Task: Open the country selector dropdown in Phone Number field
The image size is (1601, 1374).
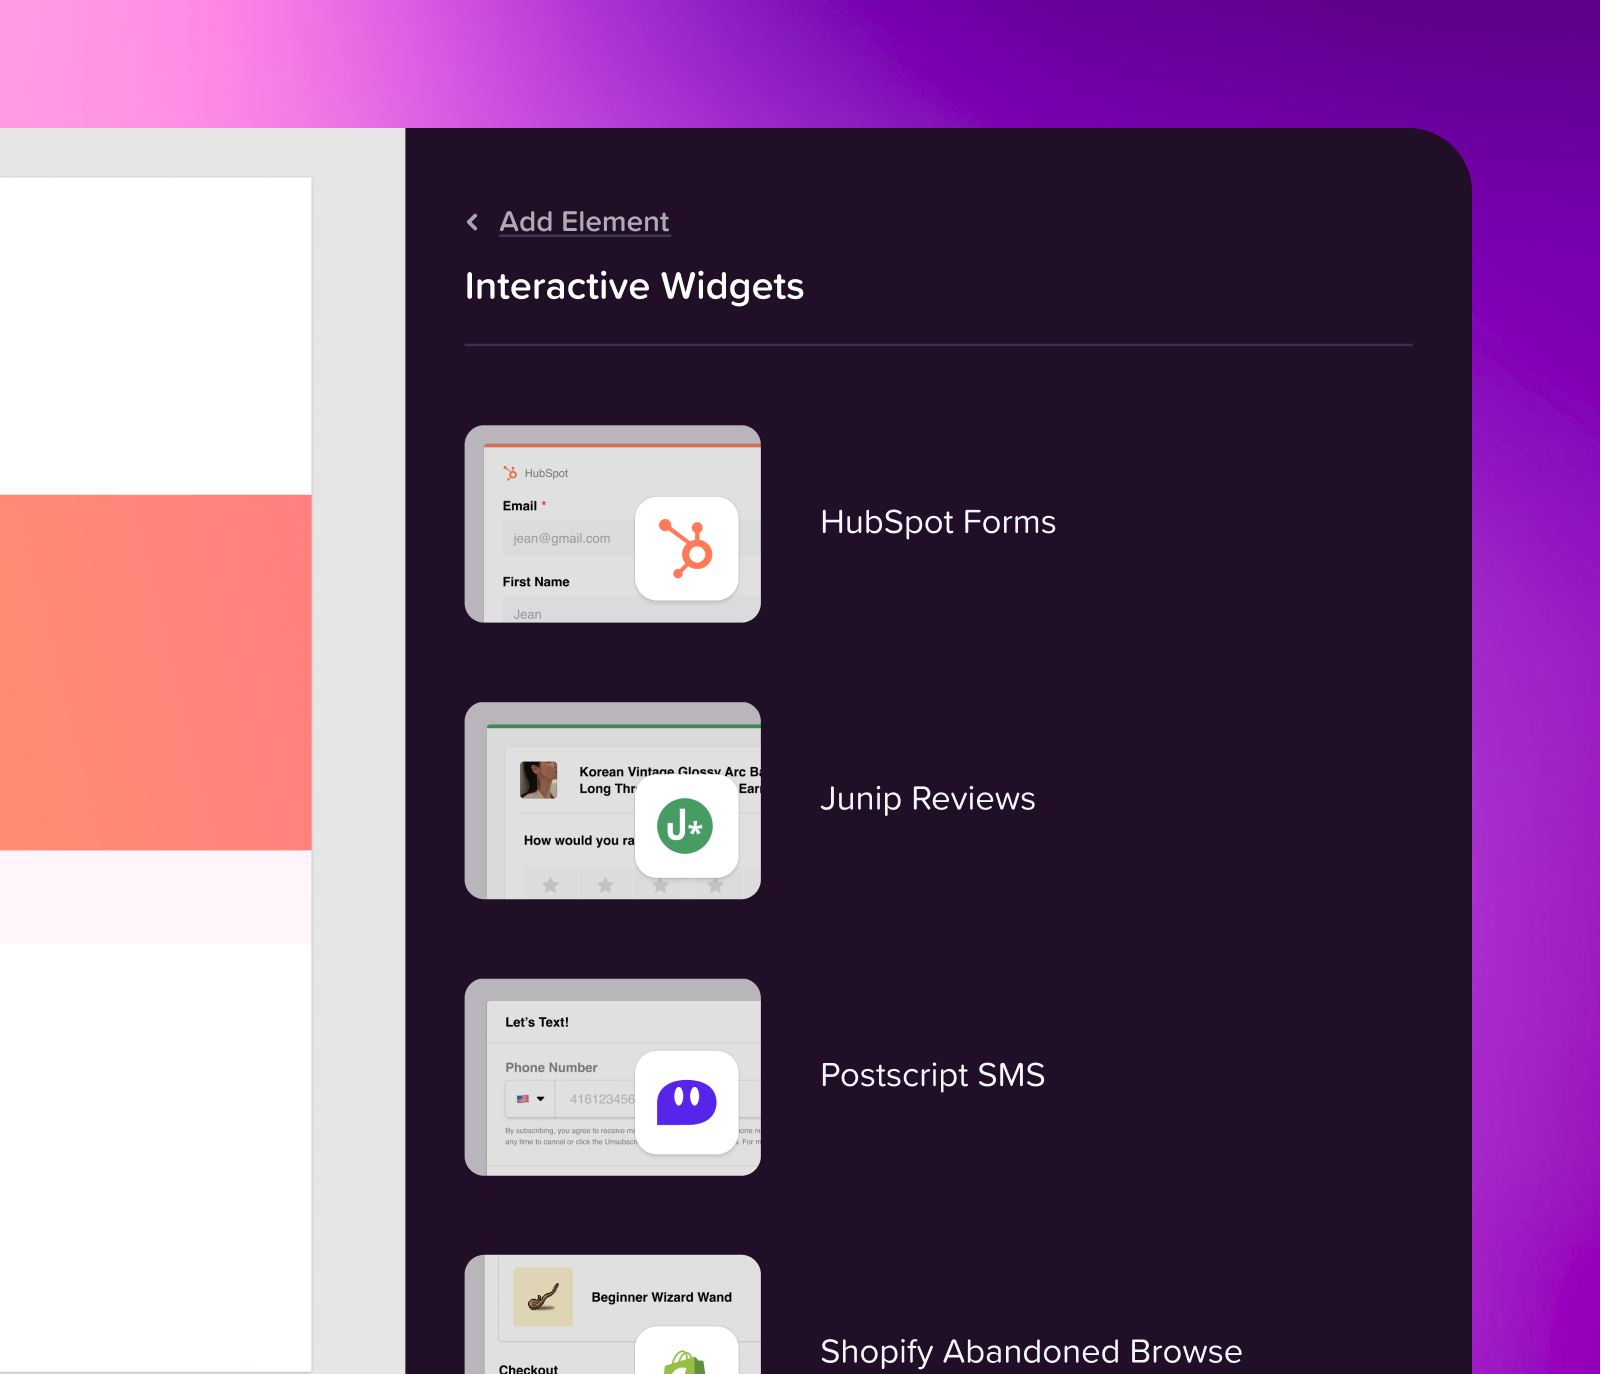Action: tap(530, 1098)
